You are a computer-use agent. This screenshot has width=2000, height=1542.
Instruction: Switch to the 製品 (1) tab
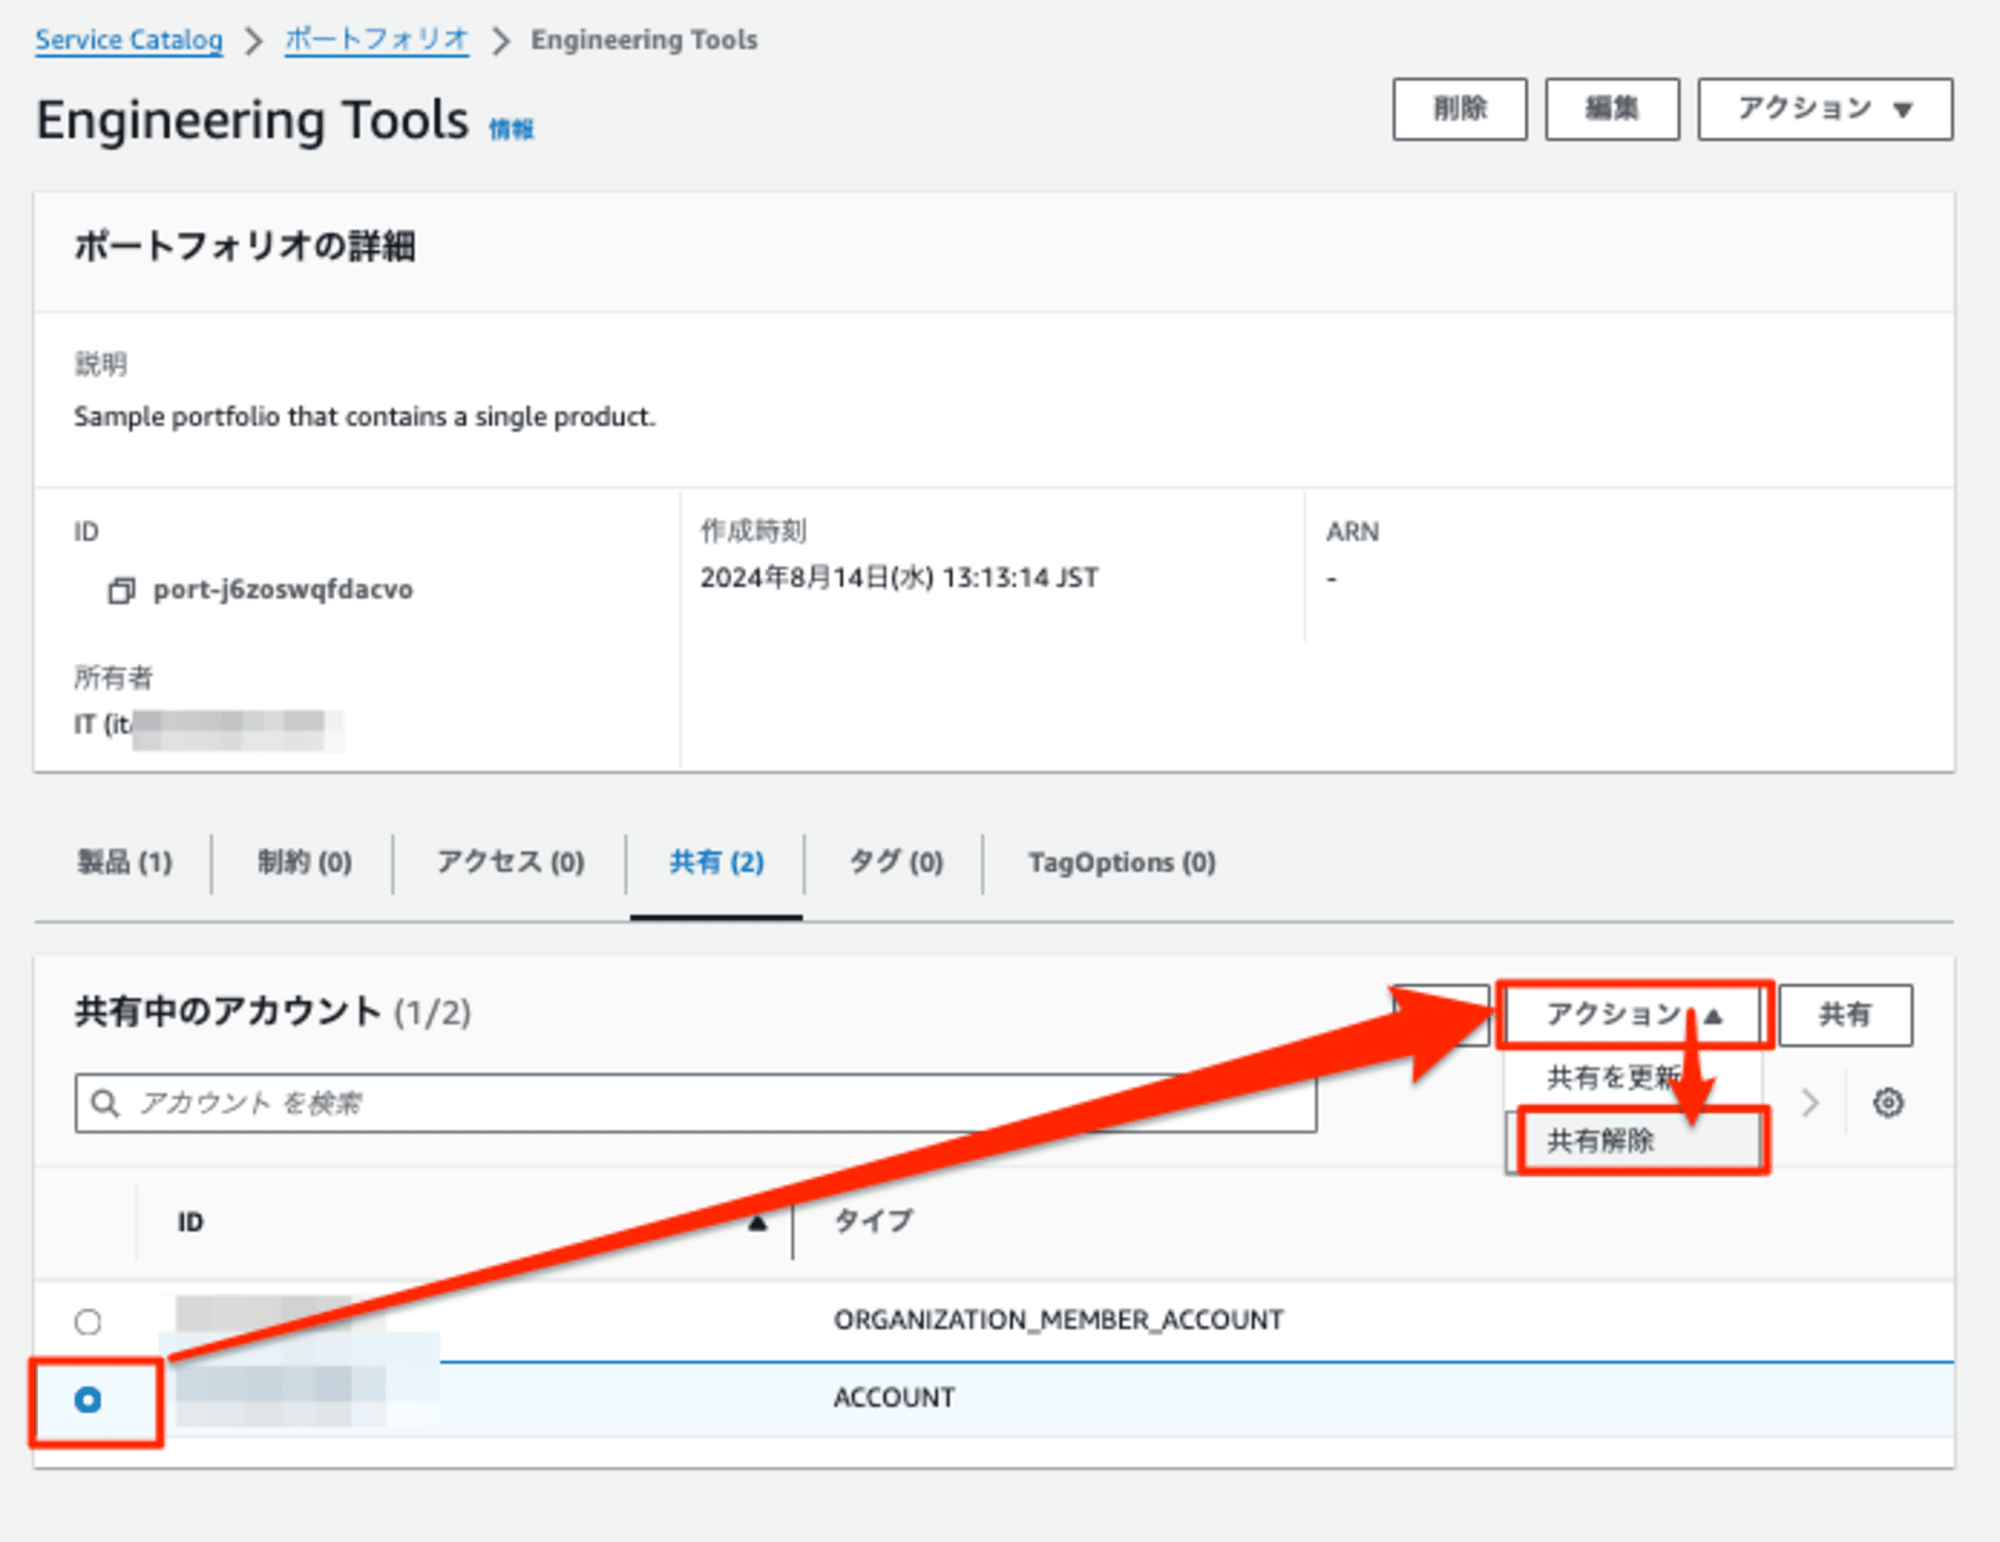(125, 862)
